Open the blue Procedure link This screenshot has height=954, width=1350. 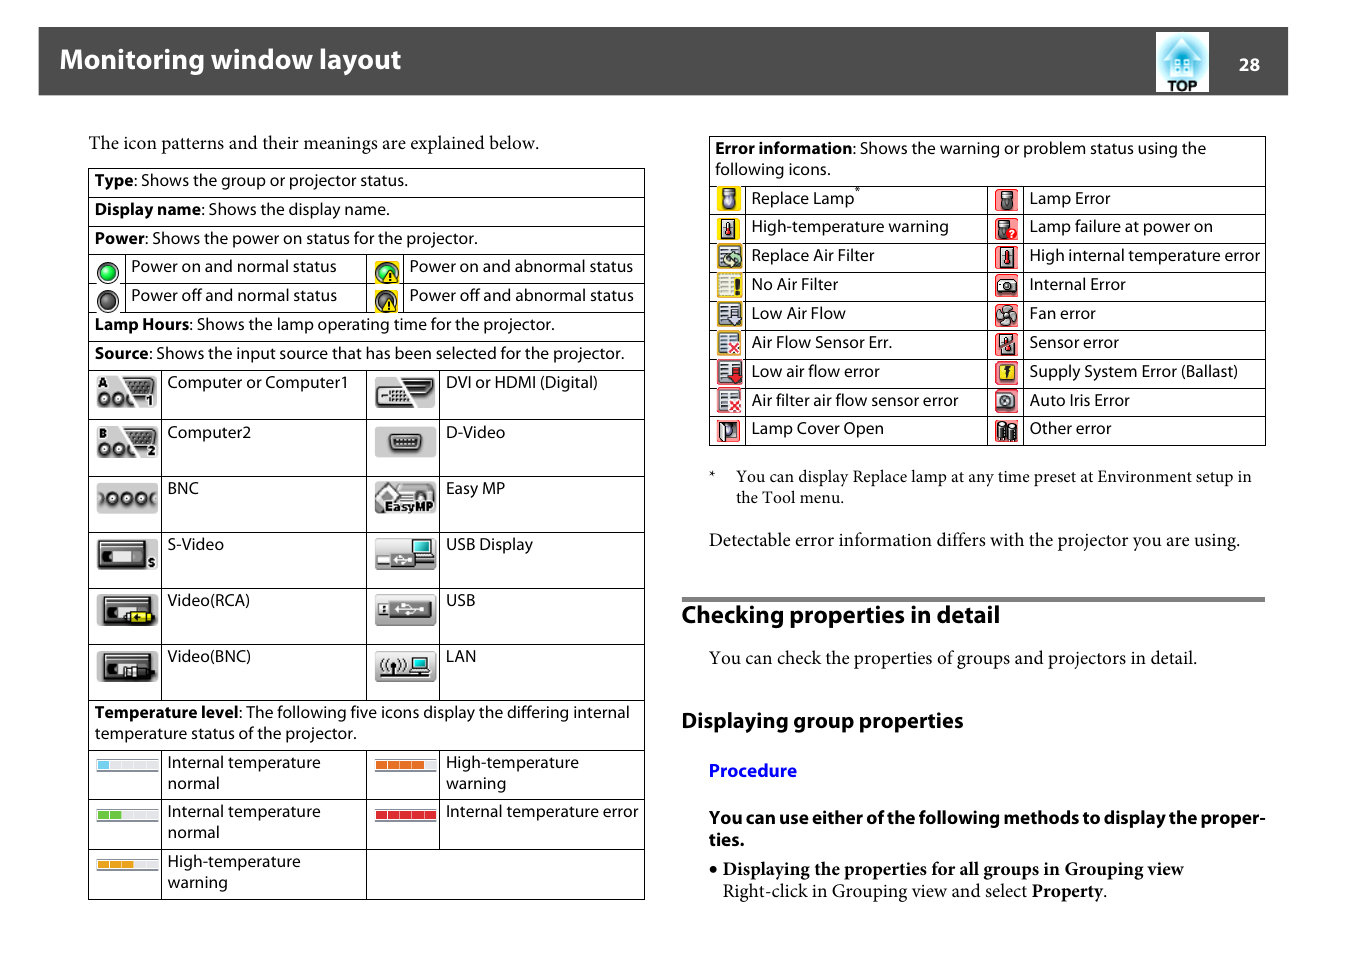pos(753,771)
